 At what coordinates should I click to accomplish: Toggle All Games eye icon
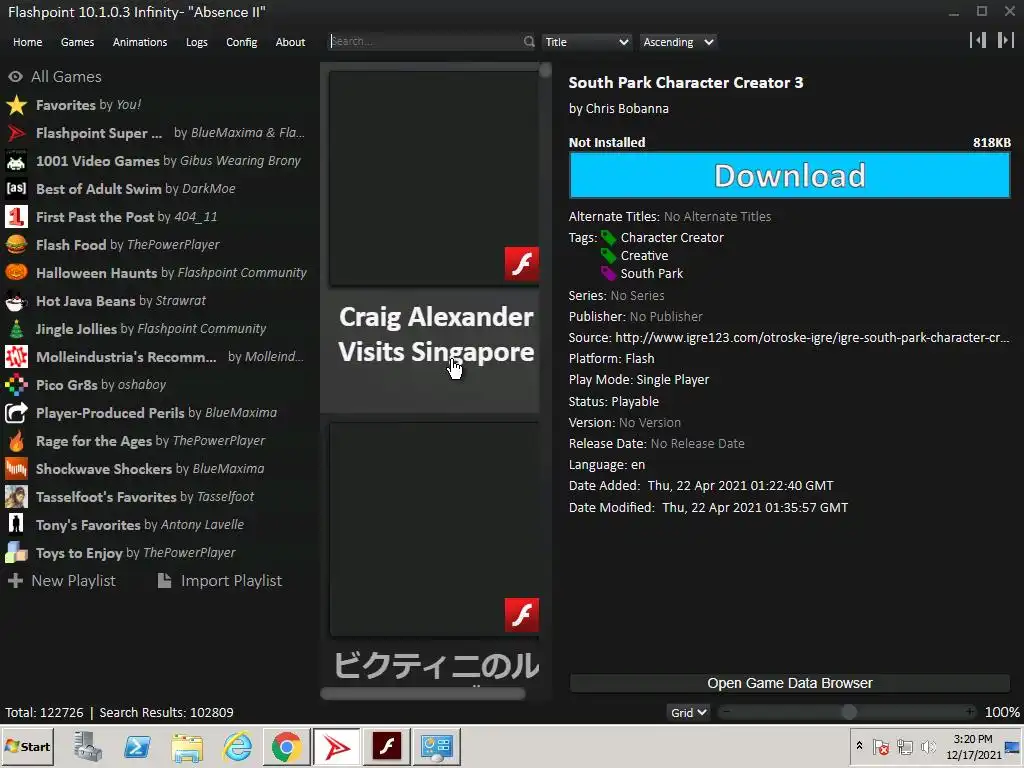[x=16, y=77]
